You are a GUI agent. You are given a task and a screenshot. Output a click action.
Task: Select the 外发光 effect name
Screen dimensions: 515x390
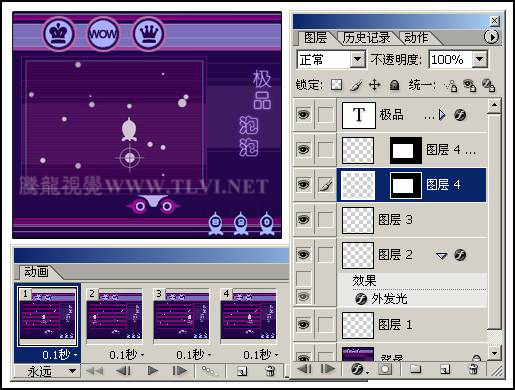tap(389, 299)
